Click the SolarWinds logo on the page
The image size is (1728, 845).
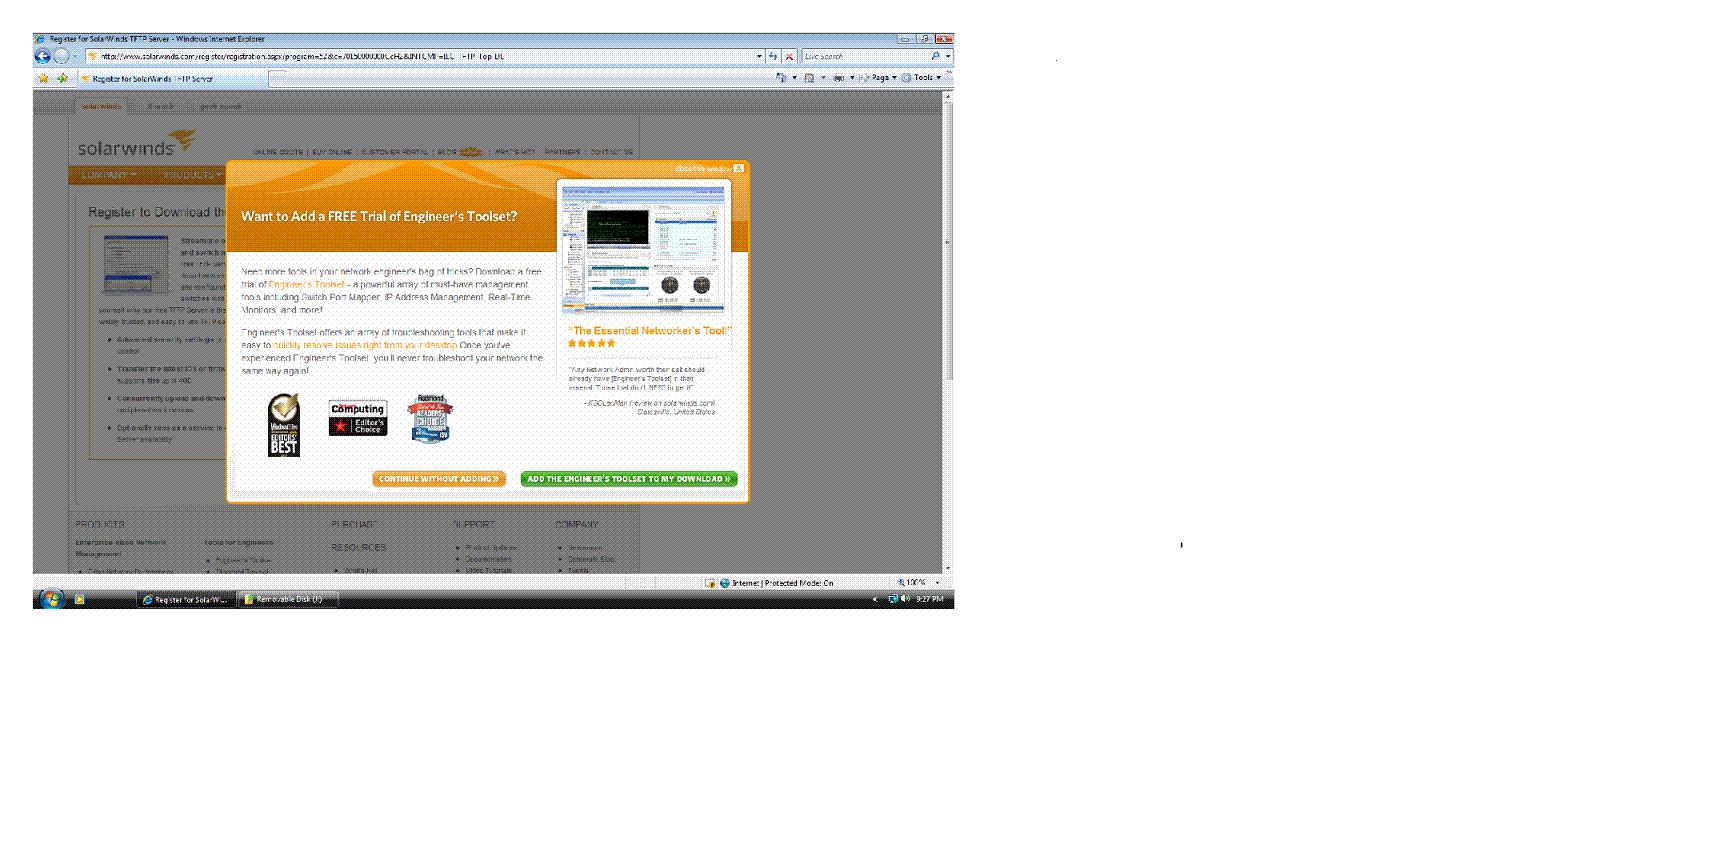tap(136, 144)
